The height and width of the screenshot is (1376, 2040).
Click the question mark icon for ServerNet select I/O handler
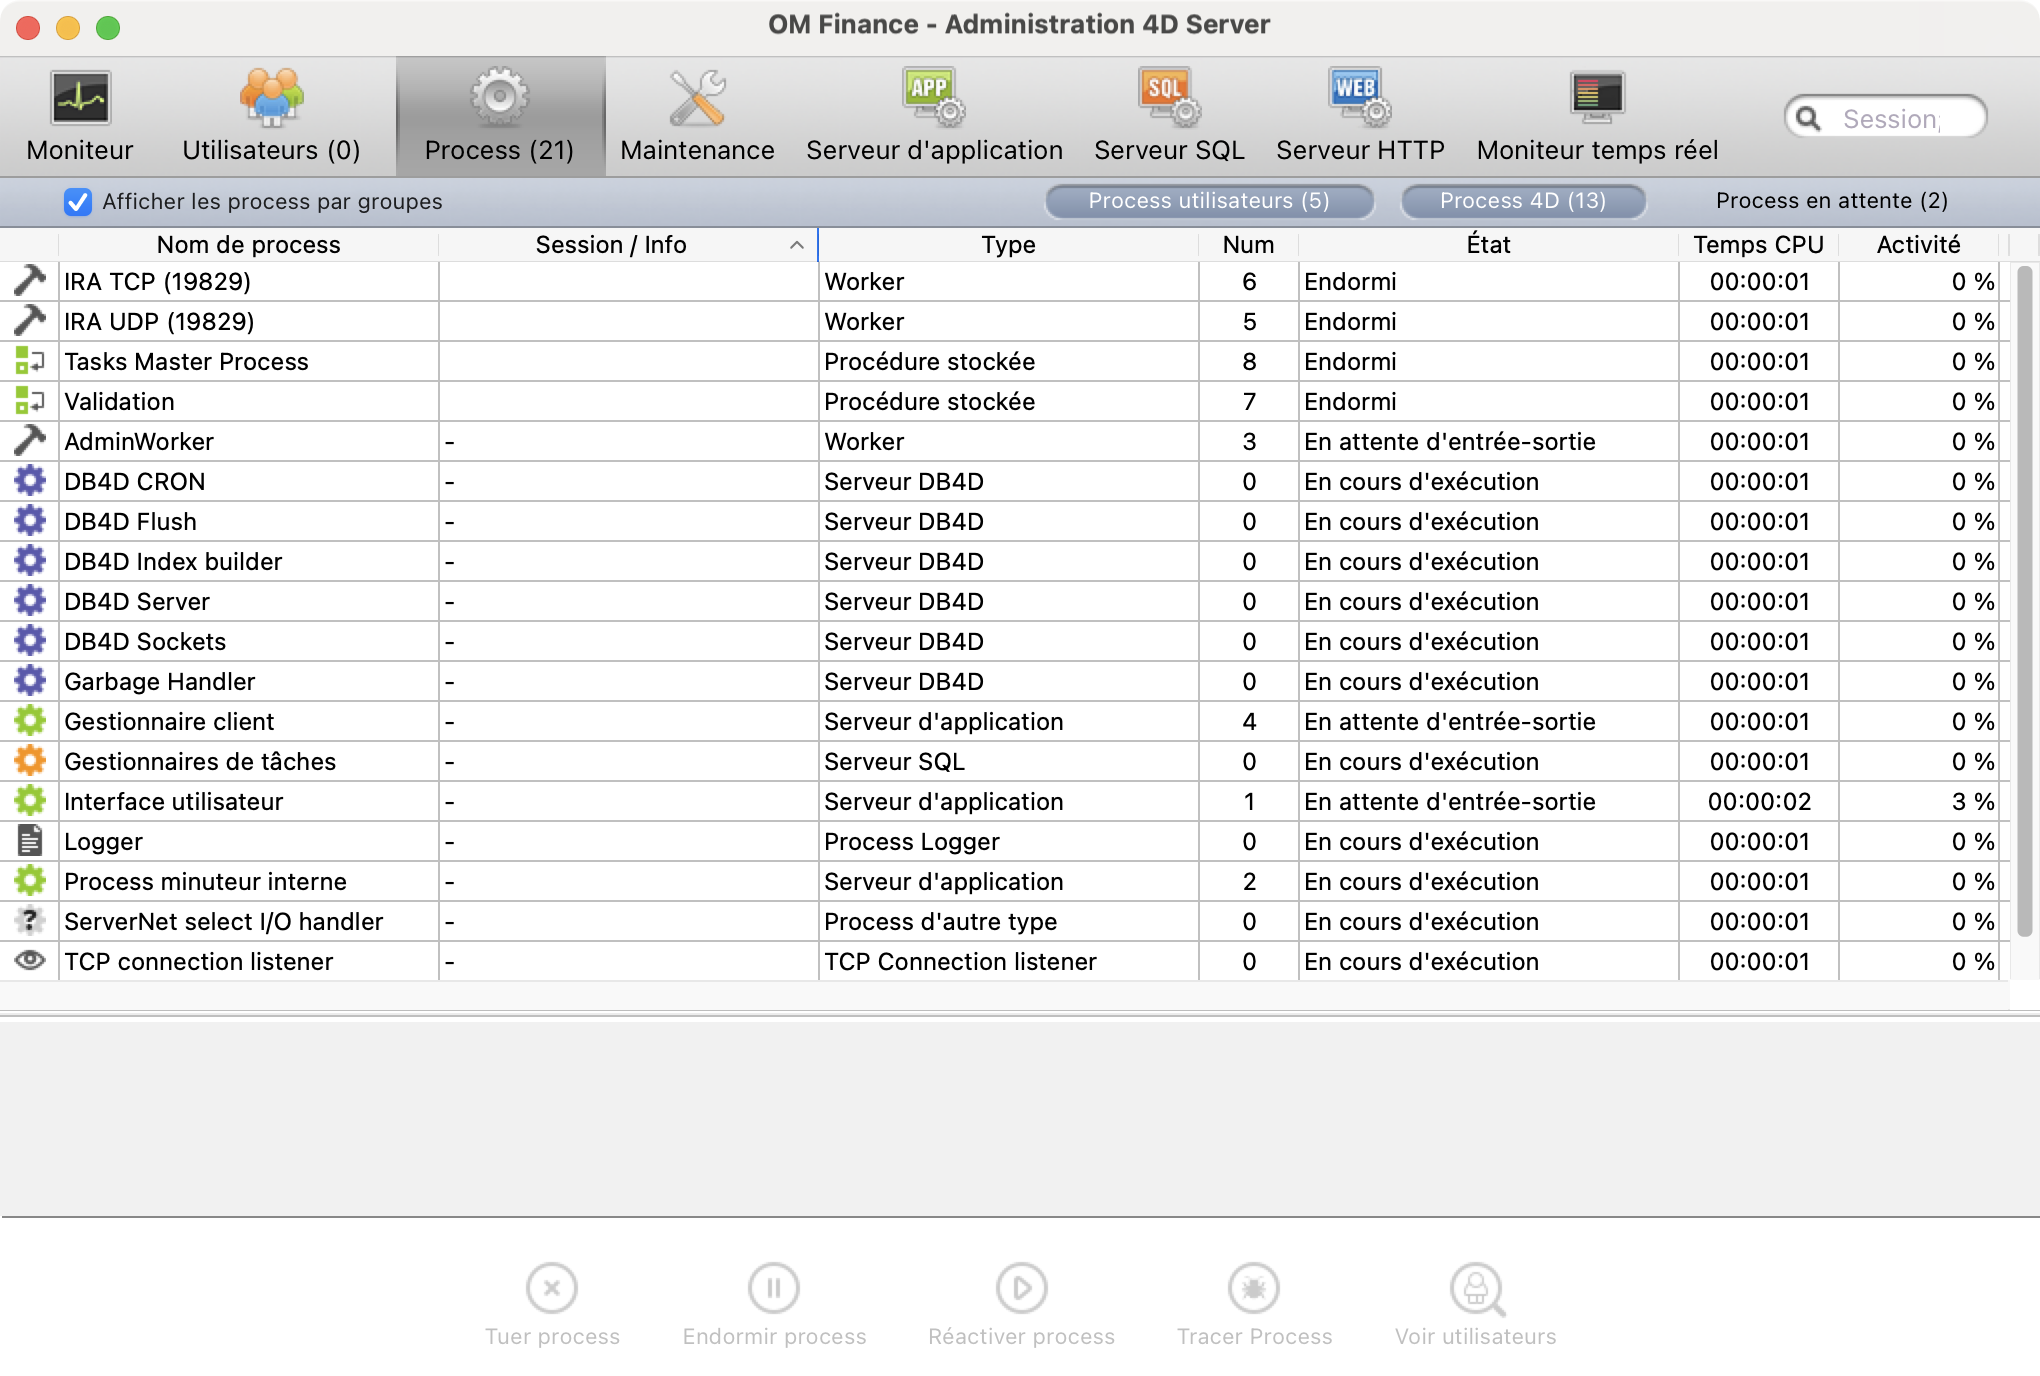point(30,921)
